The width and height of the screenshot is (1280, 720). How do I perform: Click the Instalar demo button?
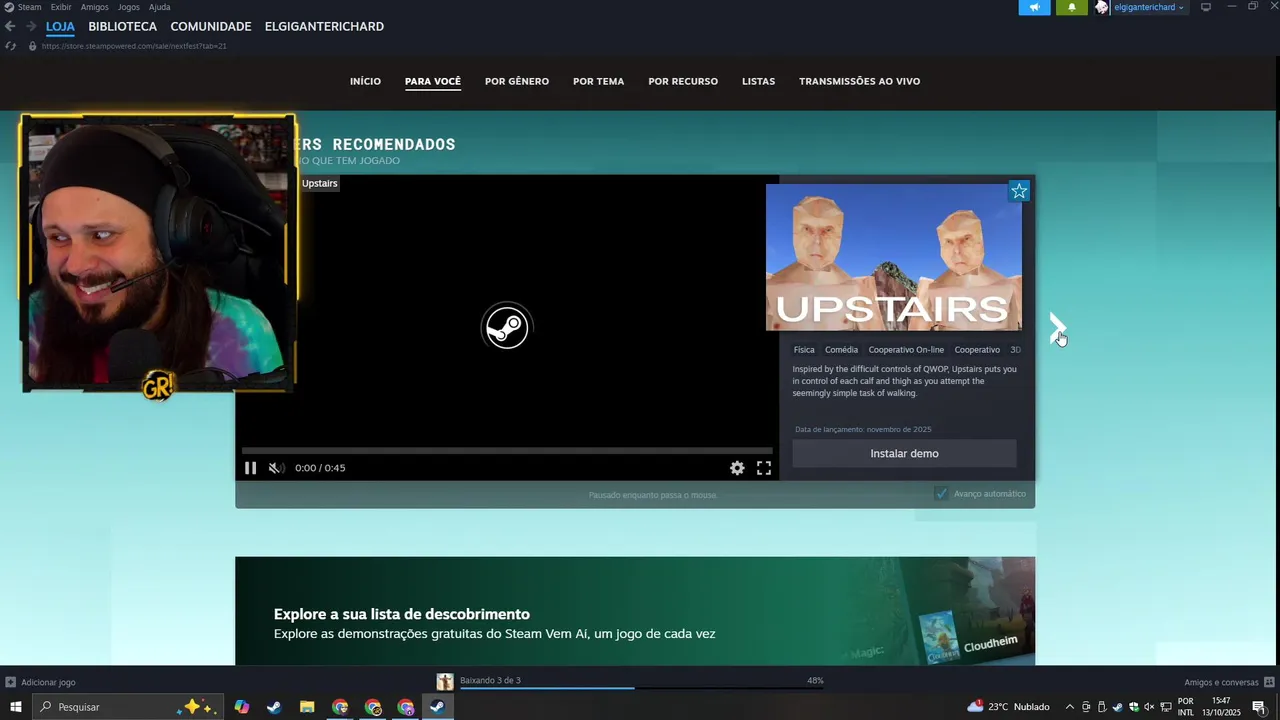point(904,454)
